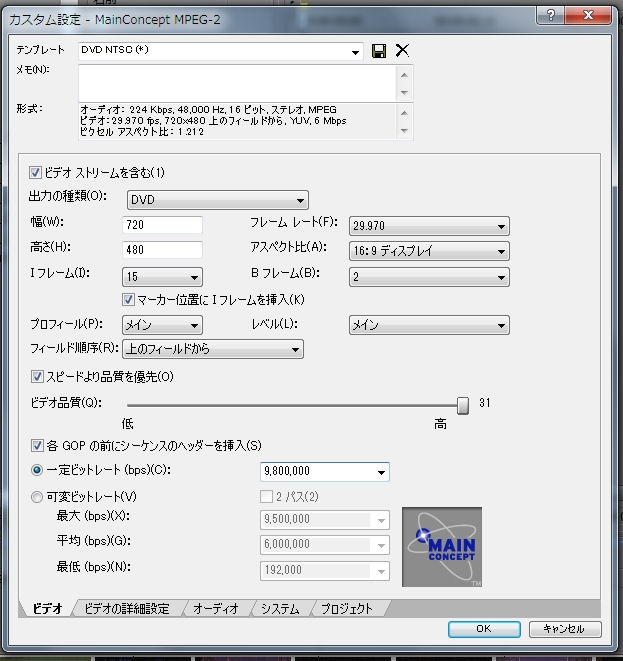Click the メモ box scroll down arrow
This screenshot has height=661, width=623.
click(404, 92)
